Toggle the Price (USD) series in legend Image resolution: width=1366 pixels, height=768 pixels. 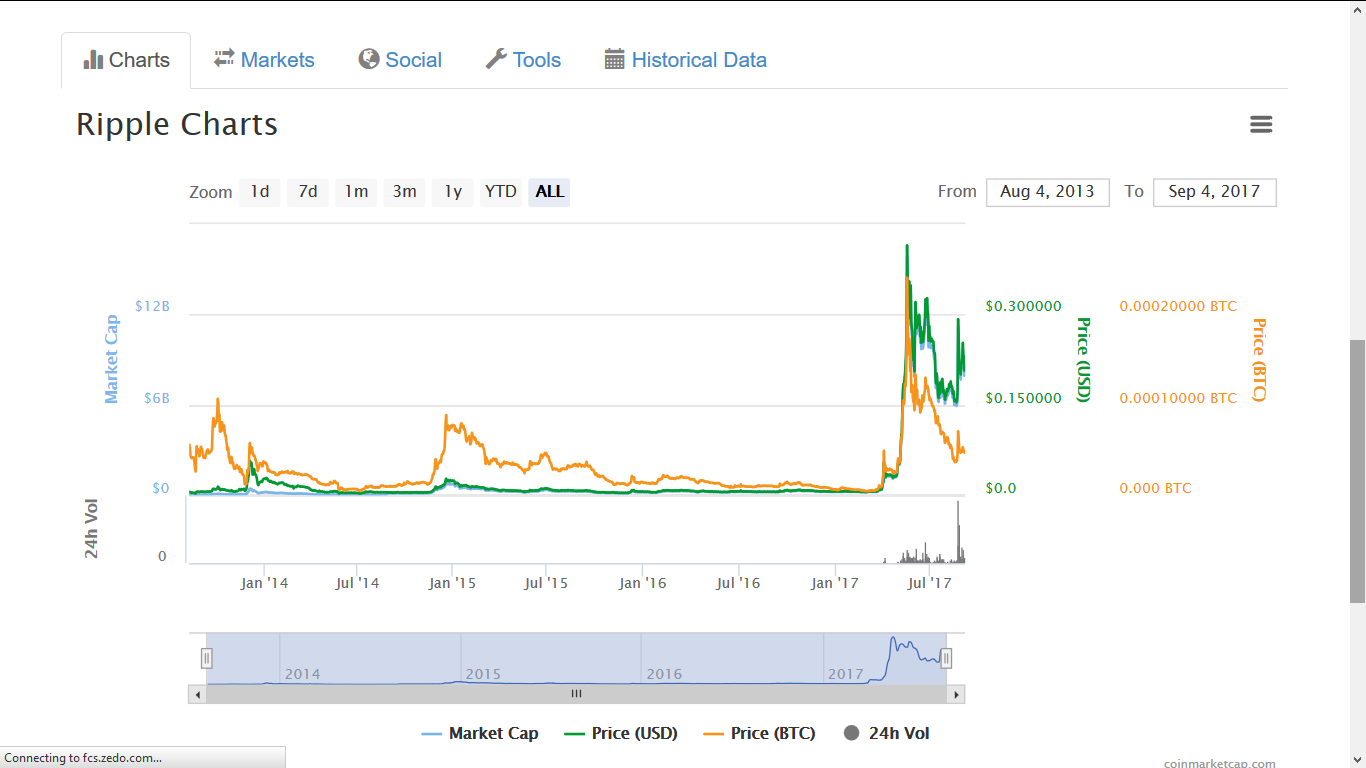pyautogui.click(x=621, y=733)
